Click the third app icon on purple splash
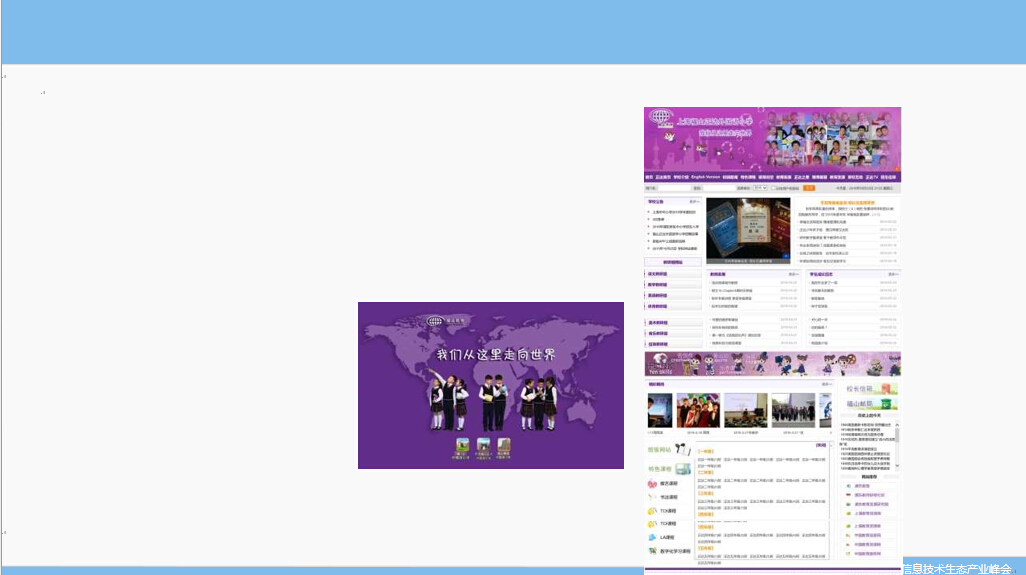The width and height of the screenshot is (1026, 575). (504, 445)
